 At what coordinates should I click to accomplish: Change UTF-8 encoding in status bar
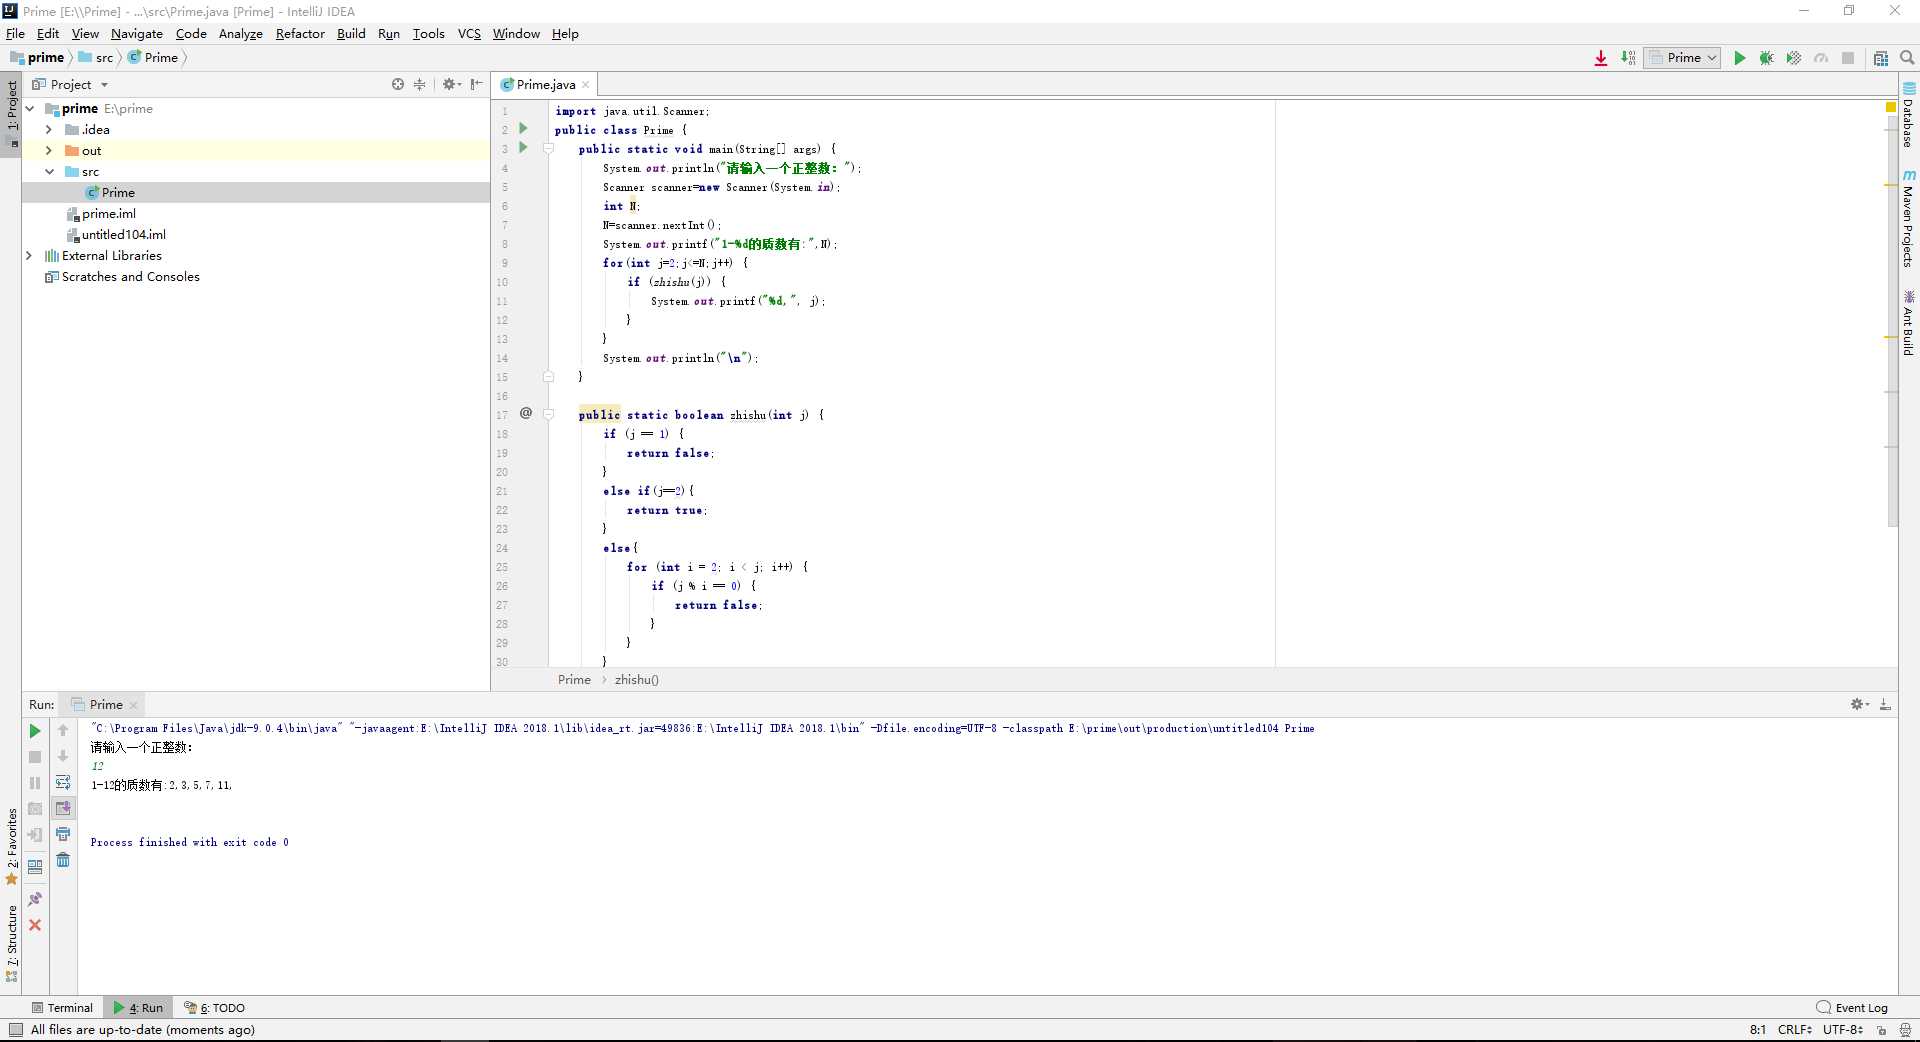[1842, 1030]
